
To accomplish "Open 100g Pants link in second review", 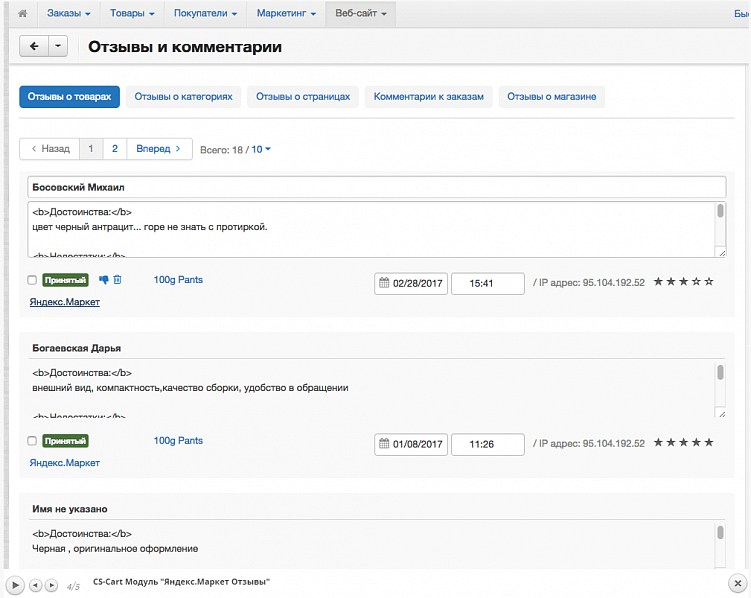I will click(178, 440).
